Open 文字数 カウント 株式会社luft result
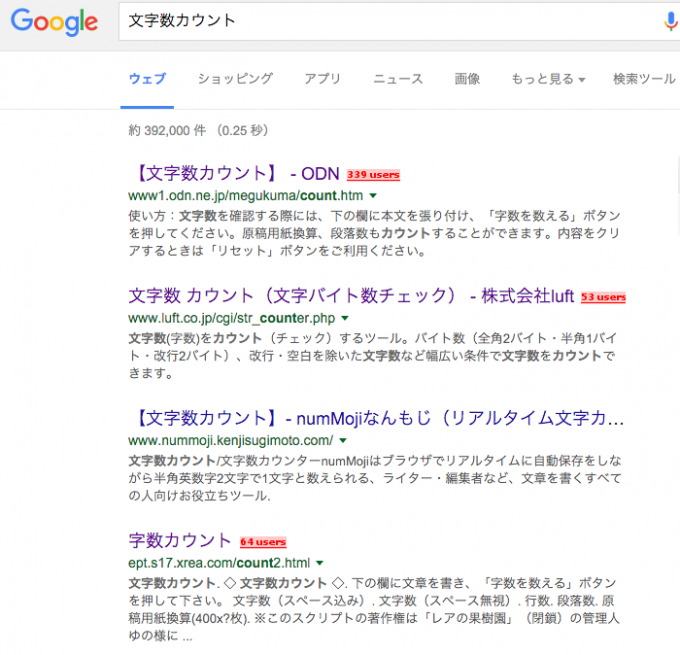This screenshot has height=655, width=680. [351, 296]
